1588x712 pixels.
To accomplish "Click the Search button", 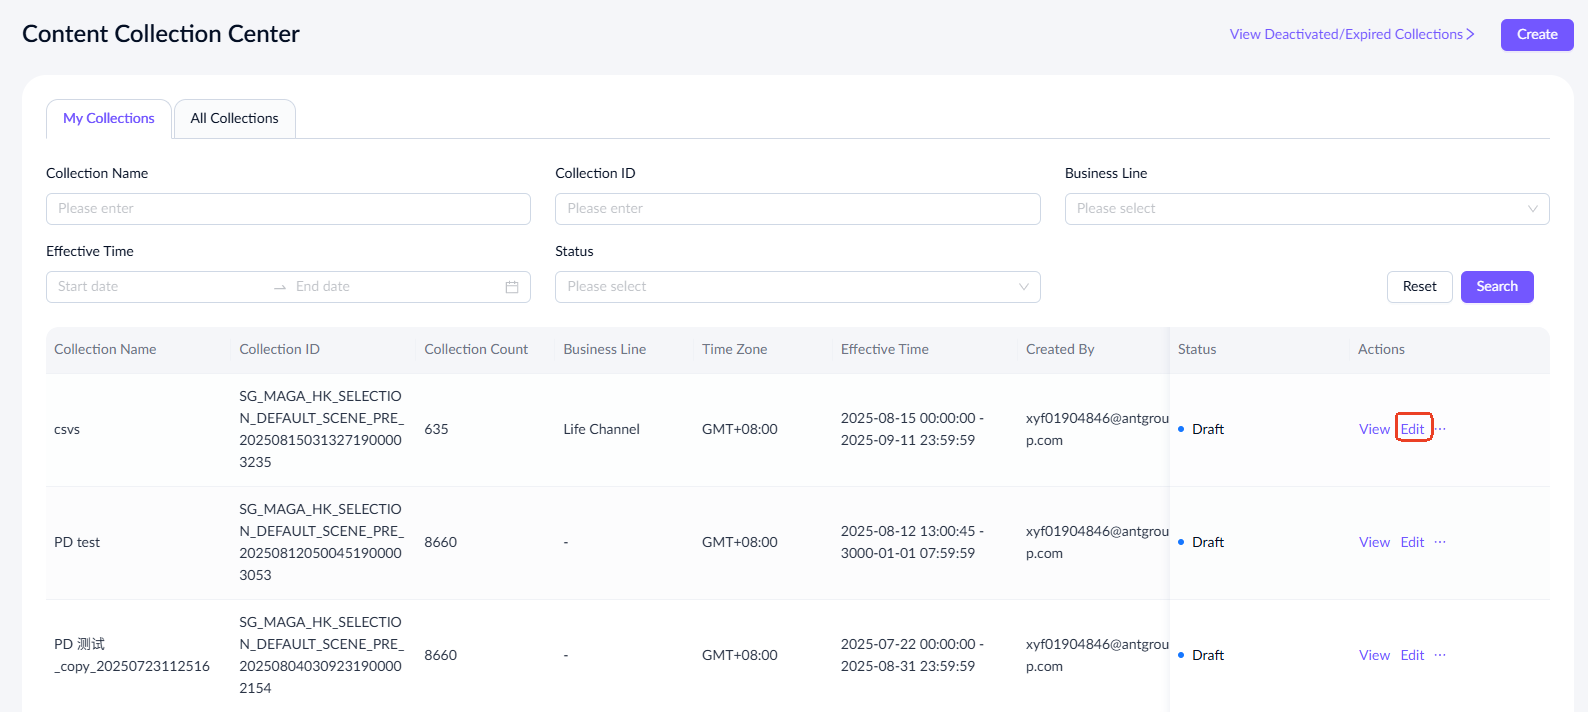I will pyautogui.click(x=1496, y=287).
